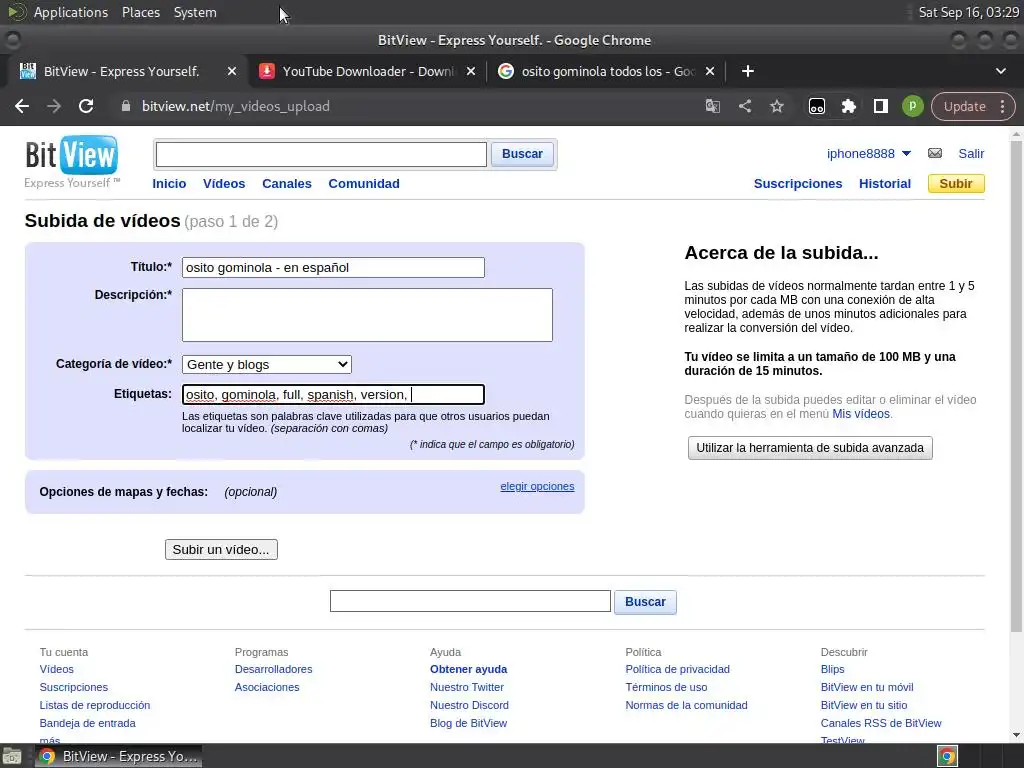
Task: Open Listas de reproducción footer link
Action: tap(95, 705)
